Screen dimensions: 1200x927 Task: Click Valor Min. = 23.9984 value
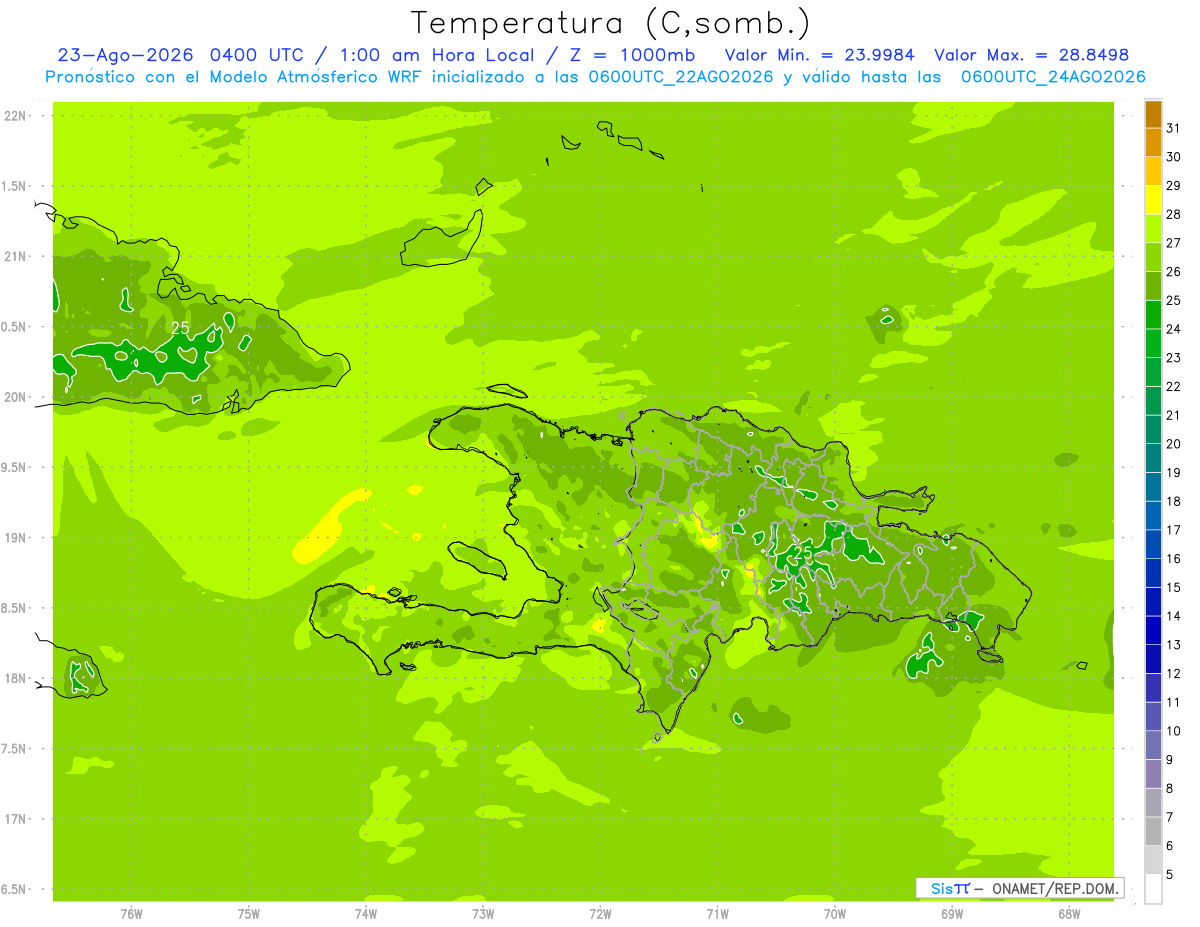point(820,55)
